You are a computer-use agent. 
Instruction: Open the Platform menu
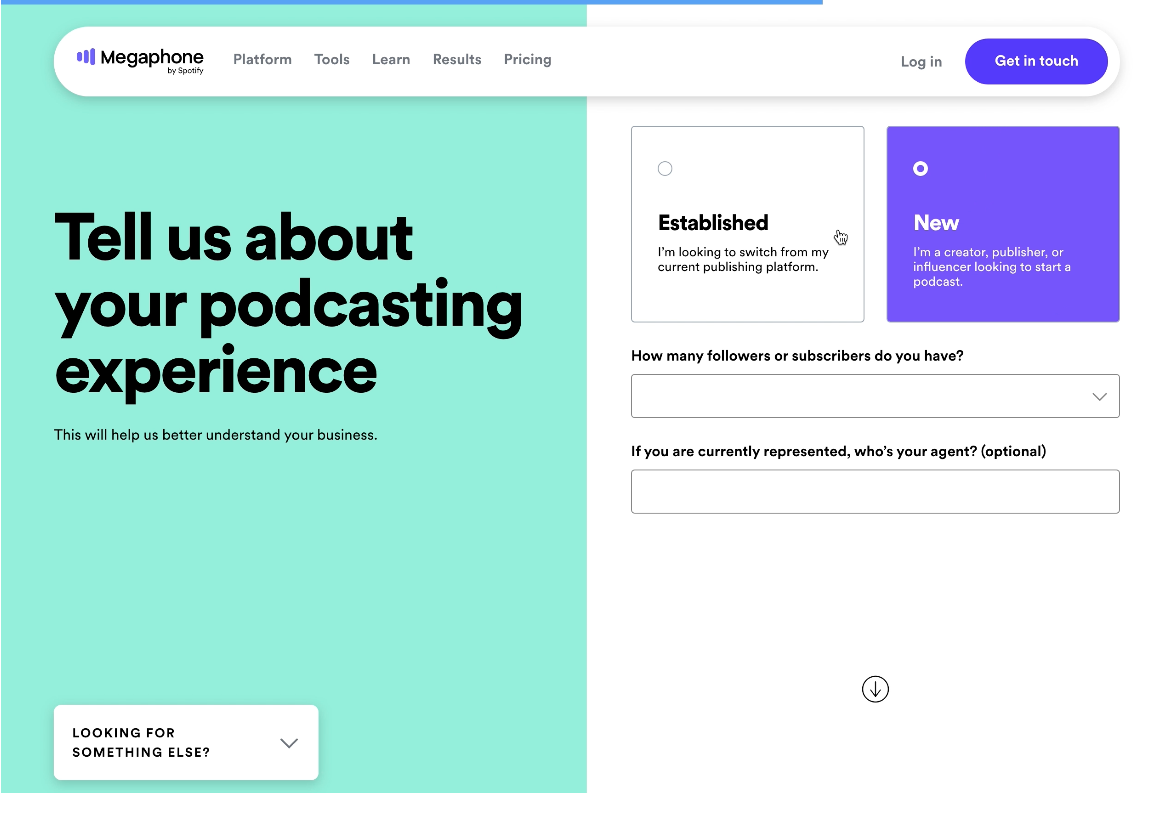262,60
